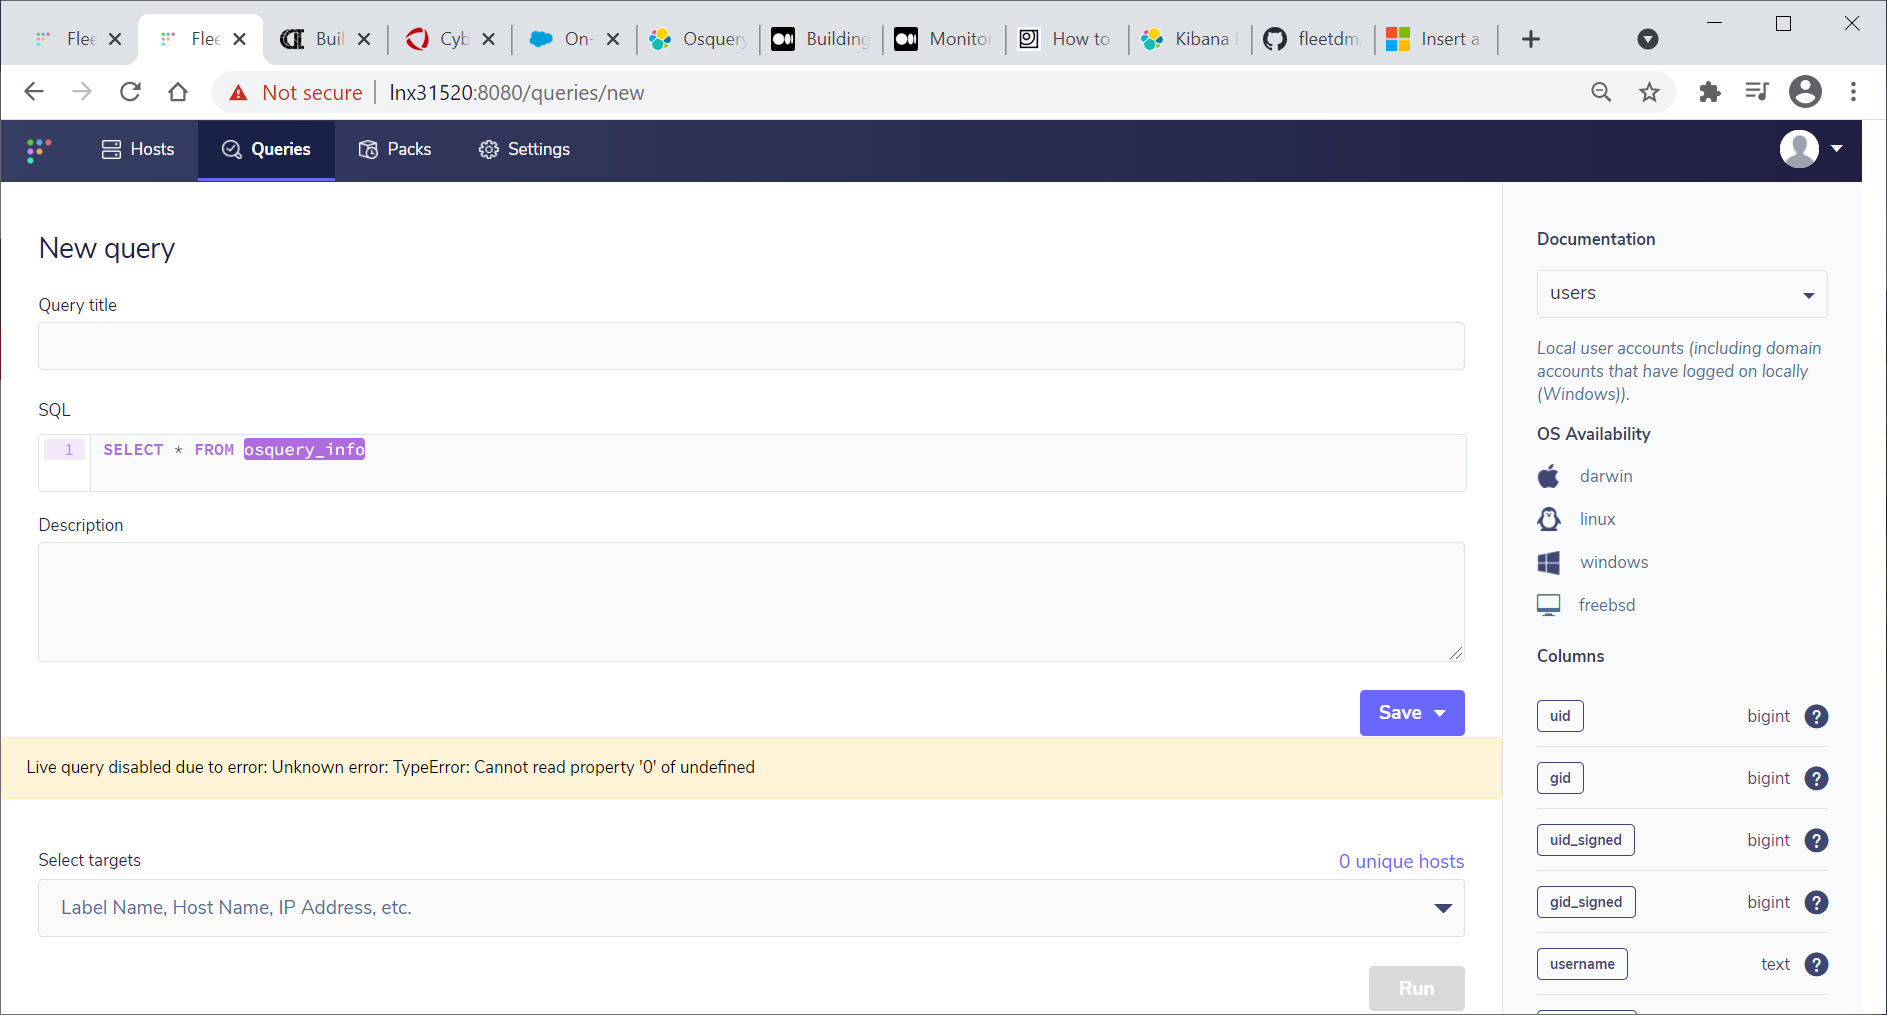Switch to the Packs tab

pyautogui.click(x=394, y=149)
